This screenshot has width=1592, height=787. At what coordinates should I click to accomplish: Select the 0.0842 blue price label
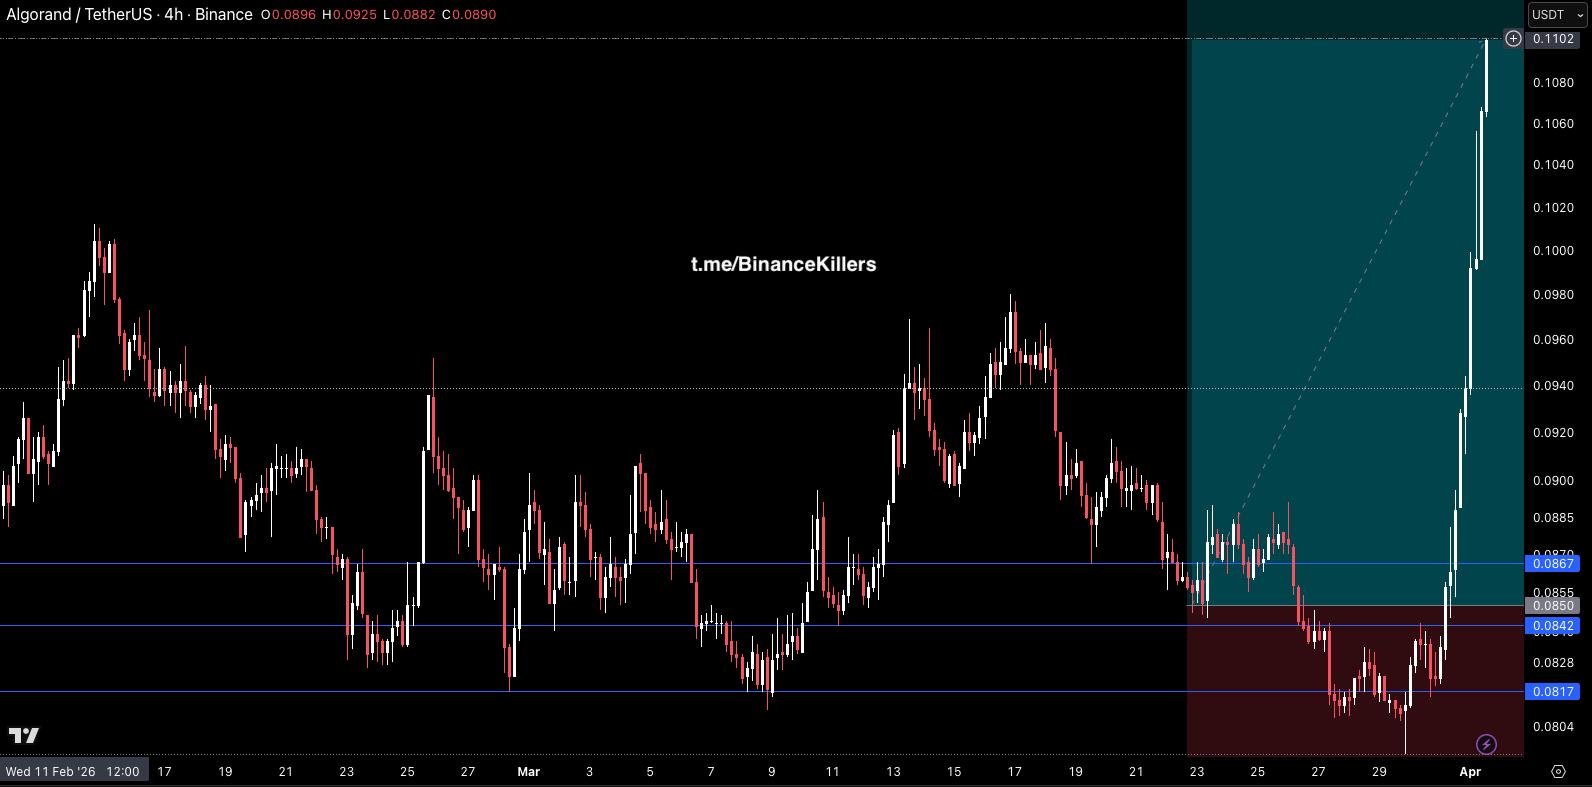click(1552, 626)
